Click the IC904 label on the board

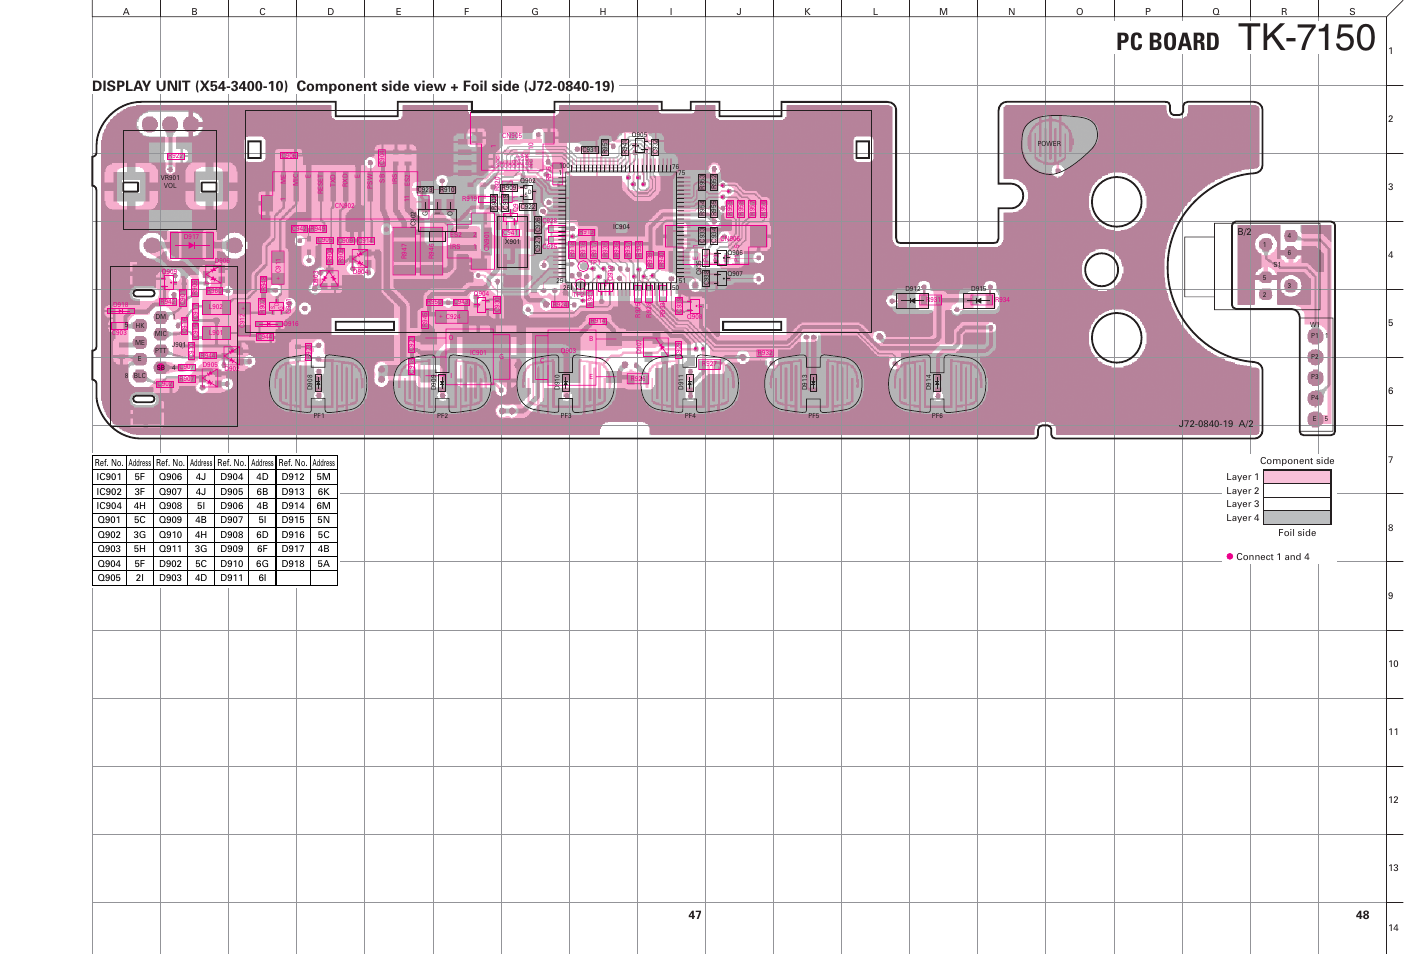(621, 227)
